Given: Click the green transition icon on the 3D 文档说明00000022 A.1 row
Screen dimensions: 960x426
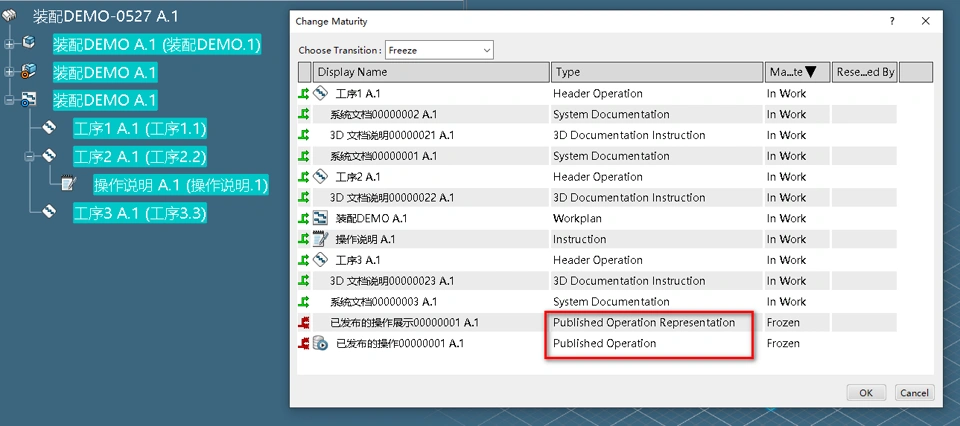Looking at the screenshot, I should 304,198.
